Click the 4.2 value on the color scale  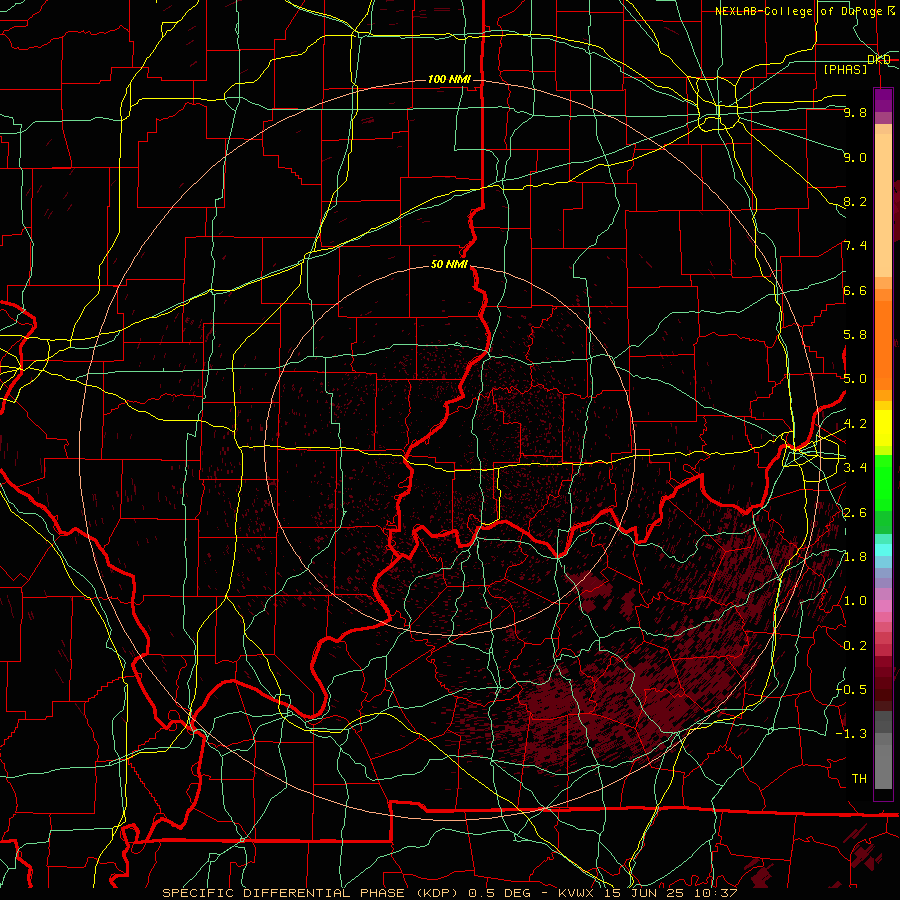click(x=855, y=424)
